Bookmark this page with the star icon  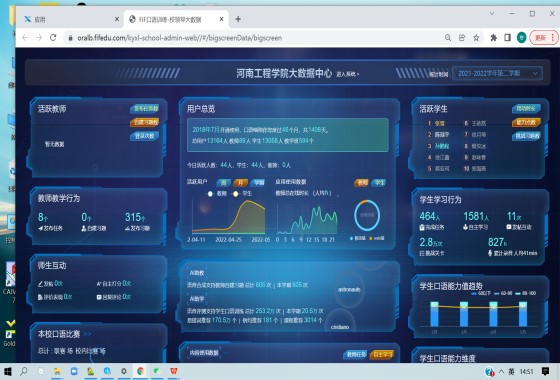[476, 38]
